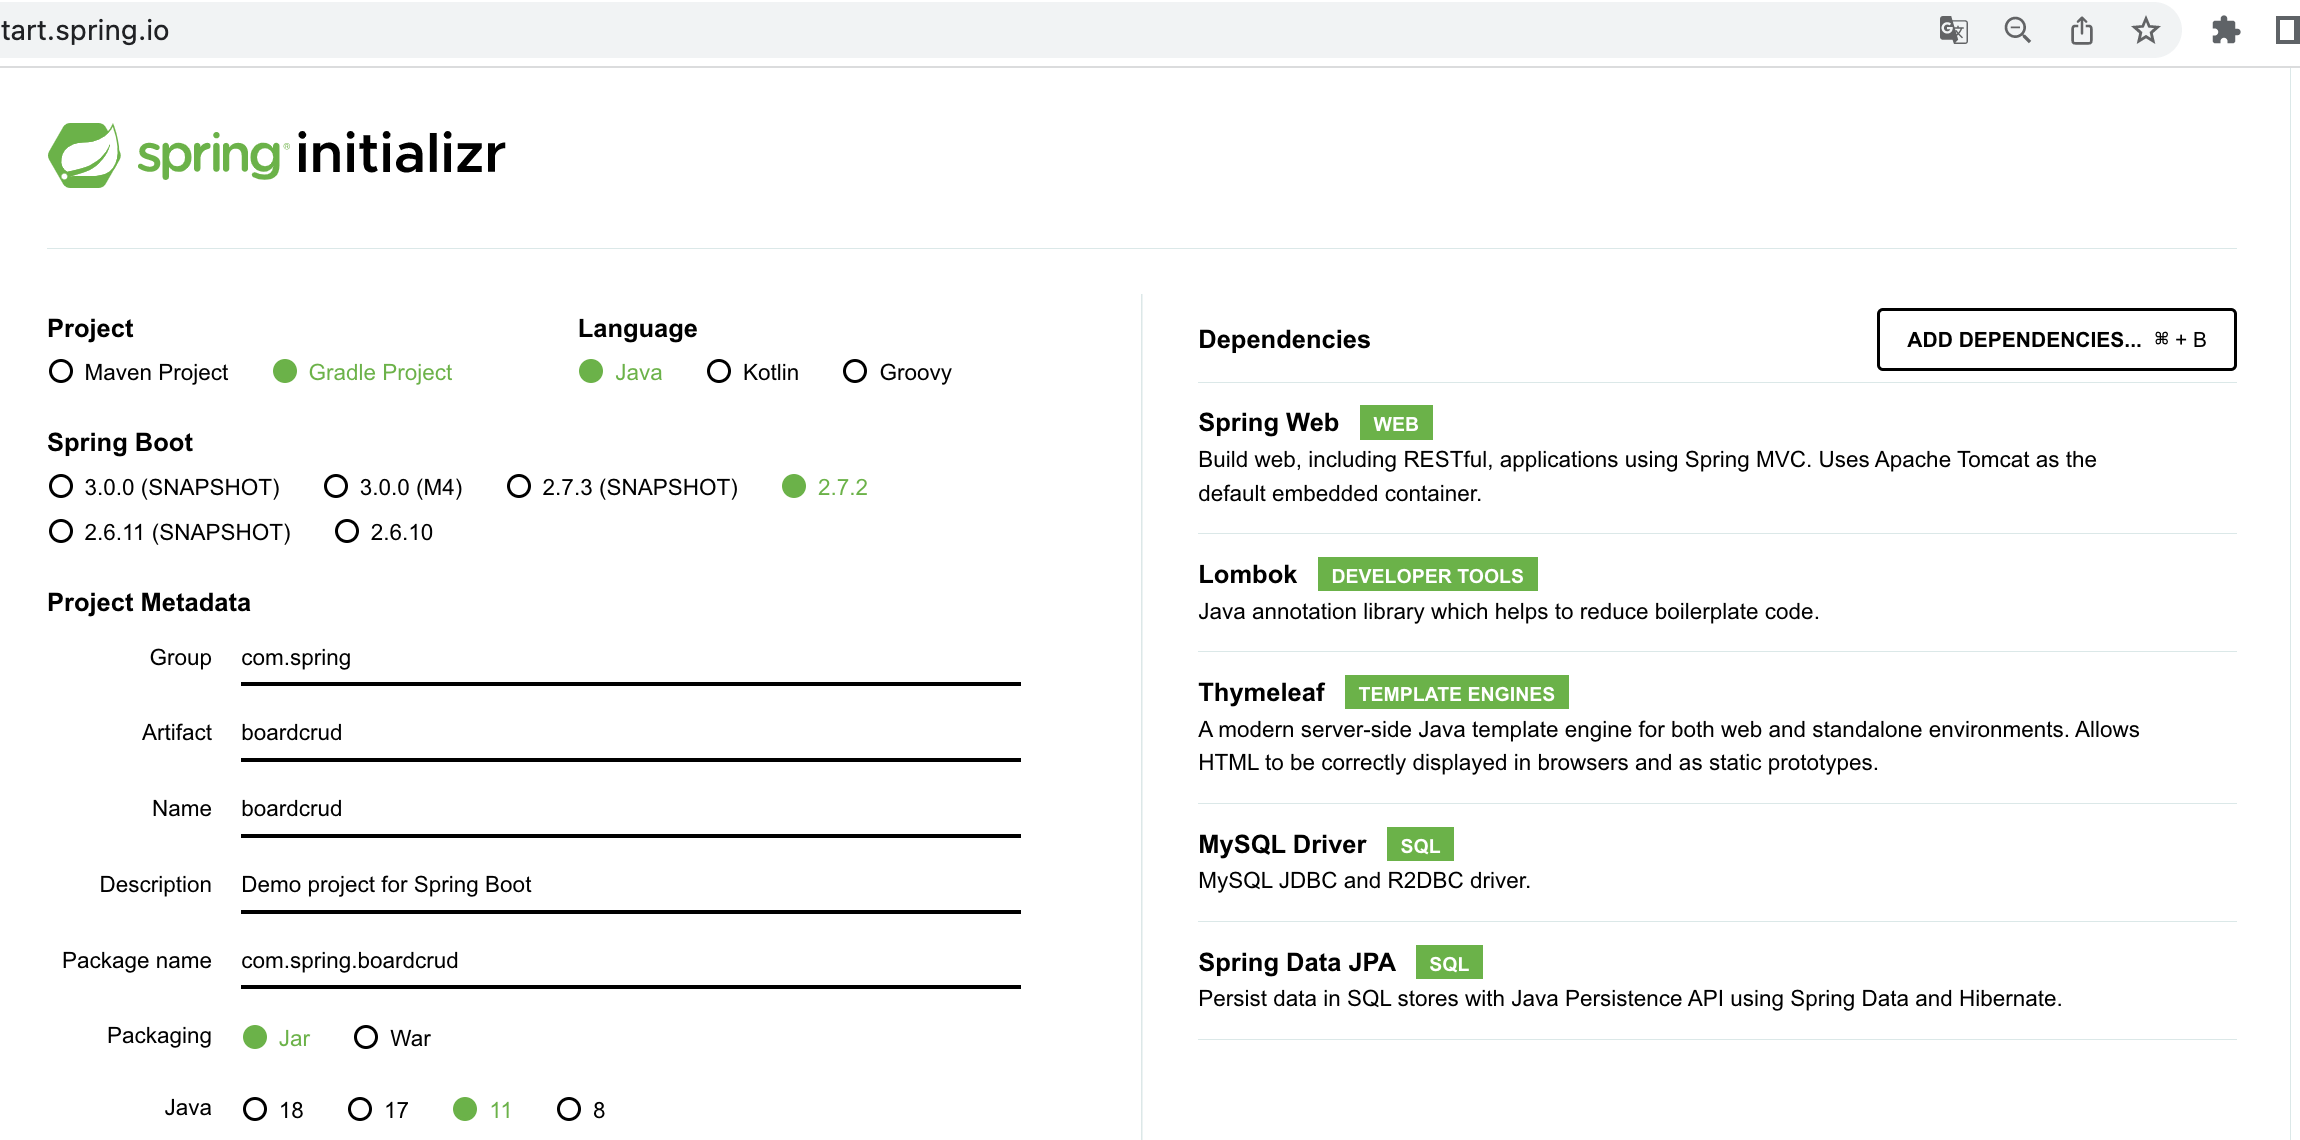Image resolution: width=2300 pixels, height=1140 pixels.
Task: Click the zoom magnifier icon in address bar
Action: click(2018, 30)
